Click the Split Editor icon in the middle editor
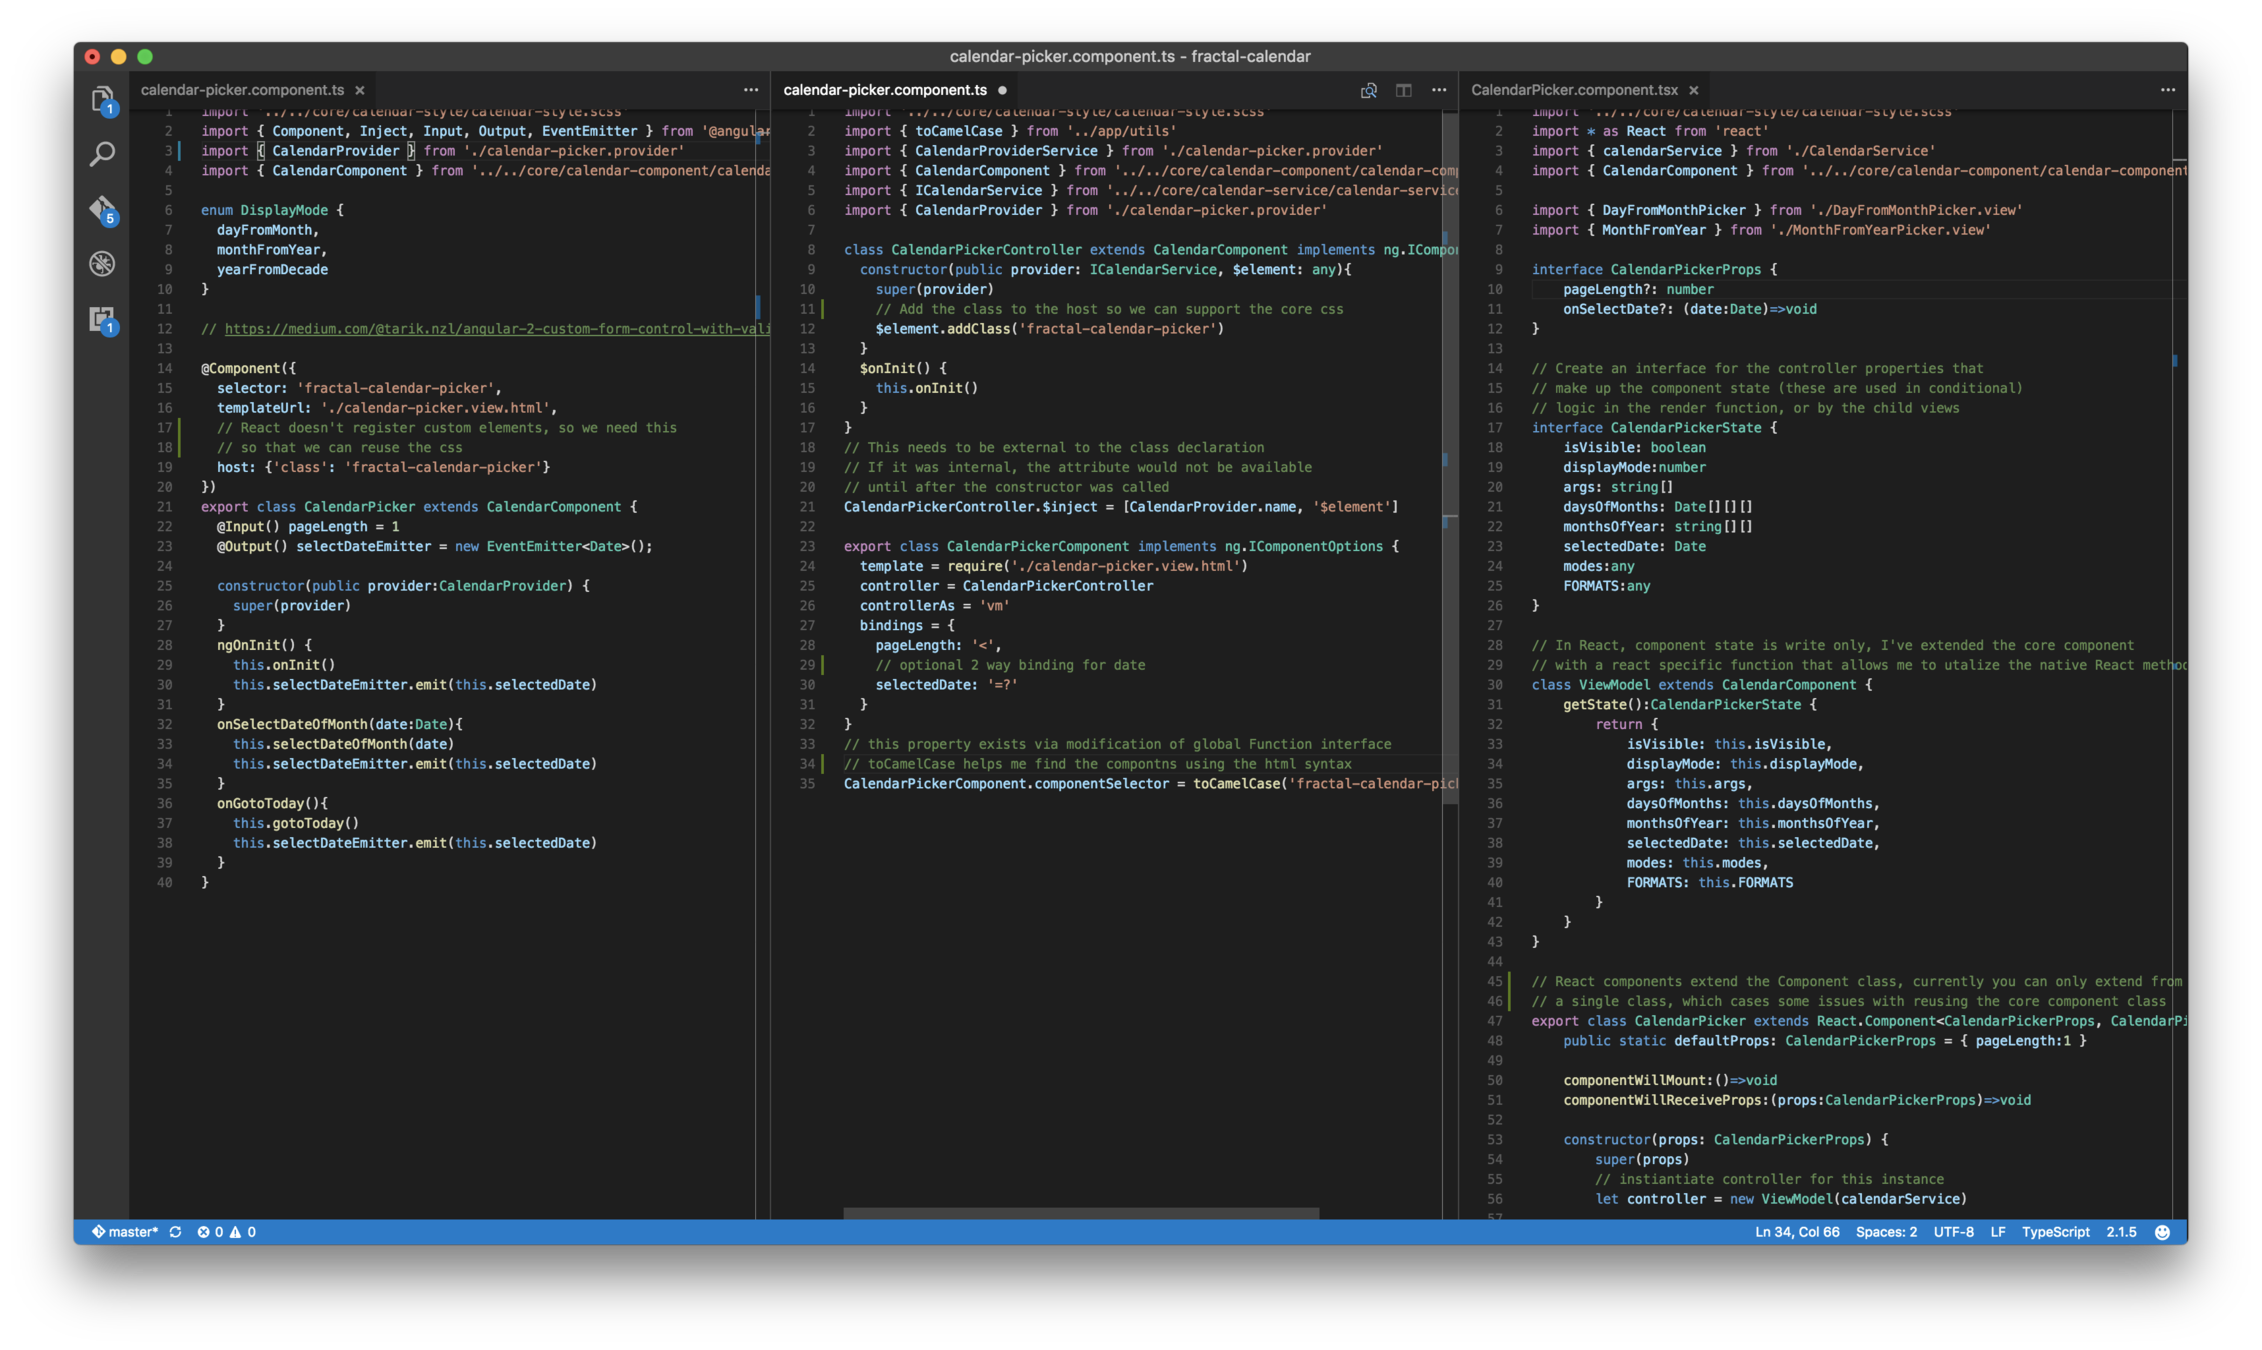This screenshot has height=1350, width=2262. [x=1404, y=90]
